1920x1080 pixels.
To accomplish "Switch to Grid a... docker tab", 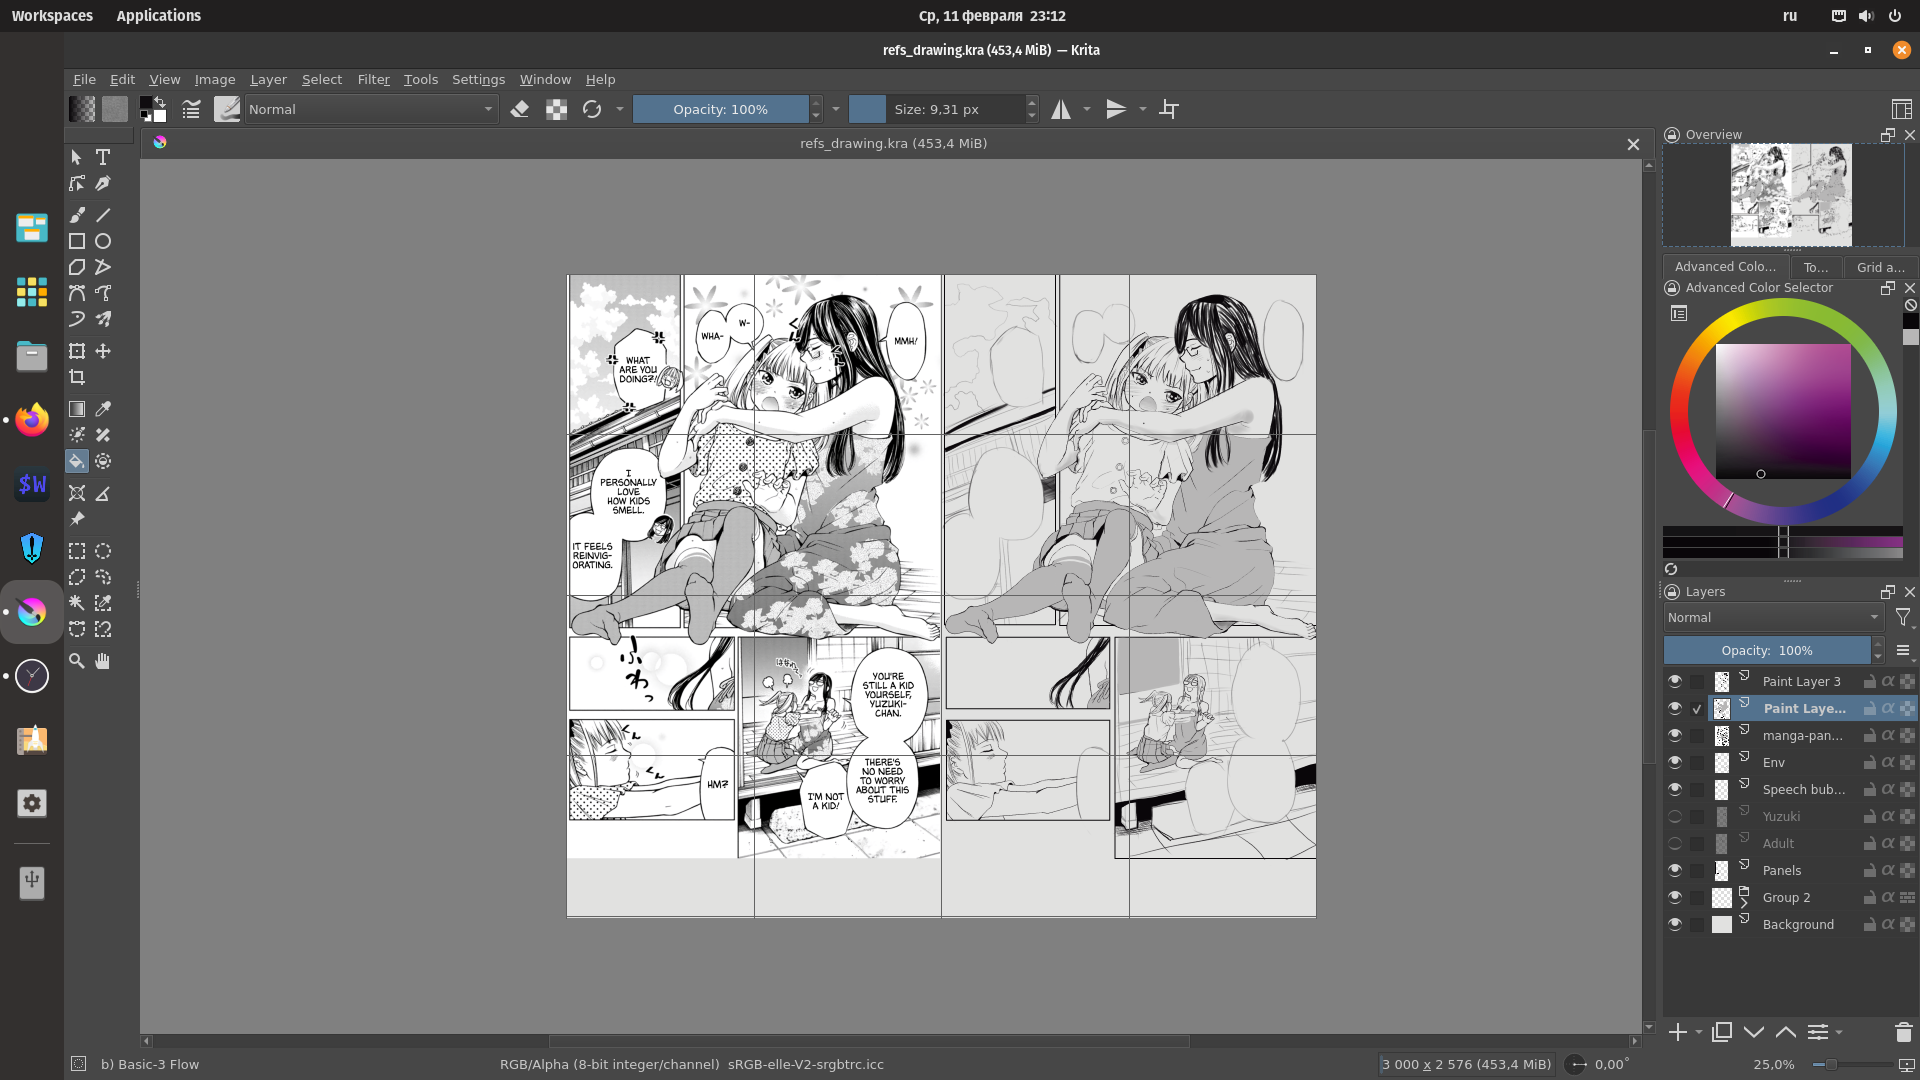I will point(1880,266).
